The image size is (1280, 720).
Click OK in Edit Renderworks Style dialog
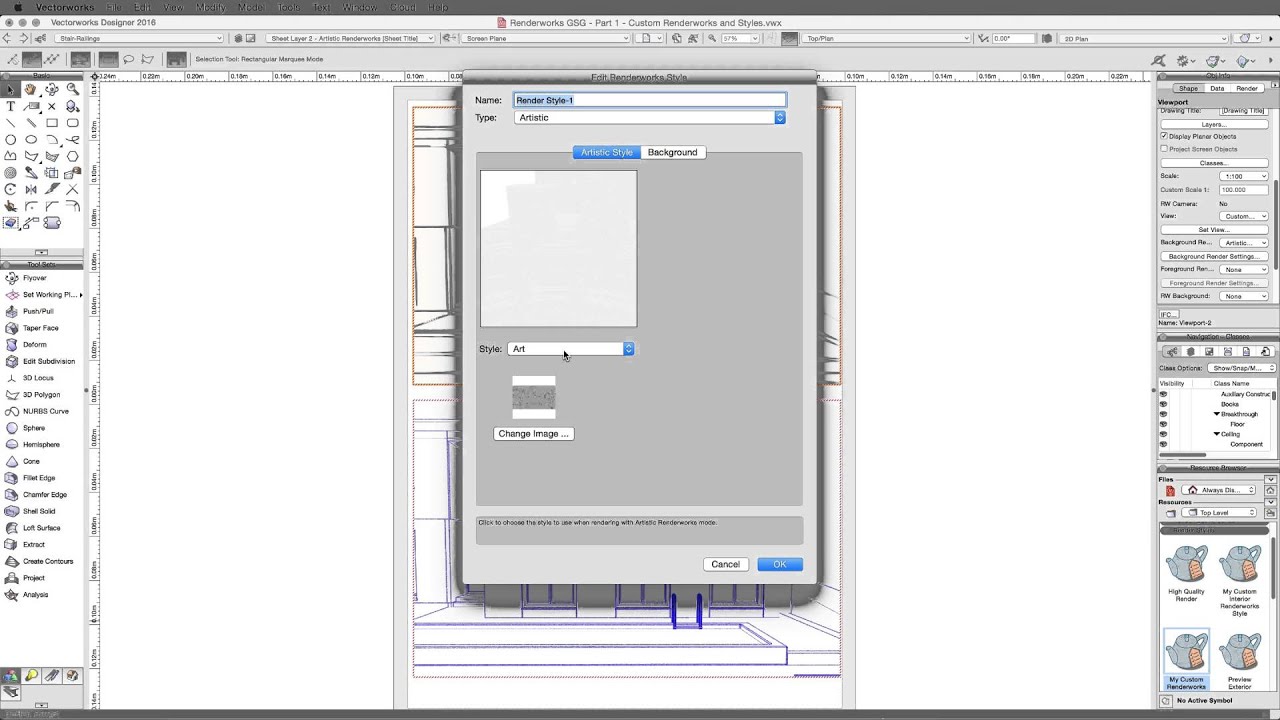click(780, 564)
